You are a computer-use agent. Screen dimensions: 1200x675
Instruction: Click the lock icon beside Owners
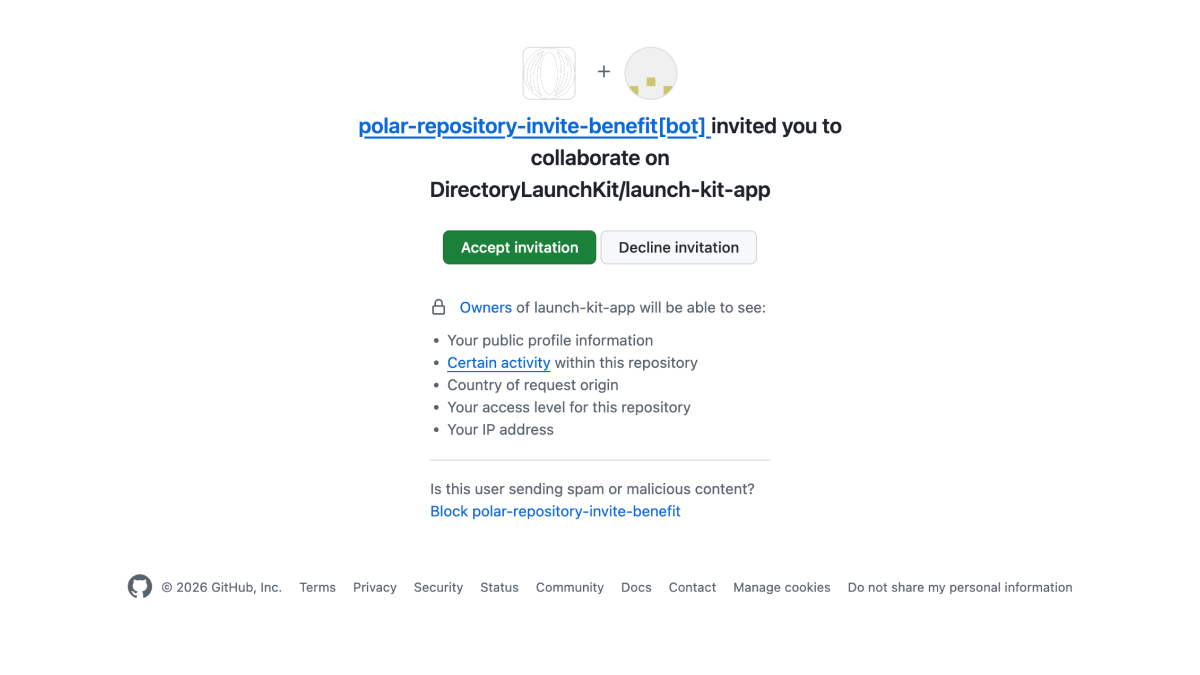438,308
